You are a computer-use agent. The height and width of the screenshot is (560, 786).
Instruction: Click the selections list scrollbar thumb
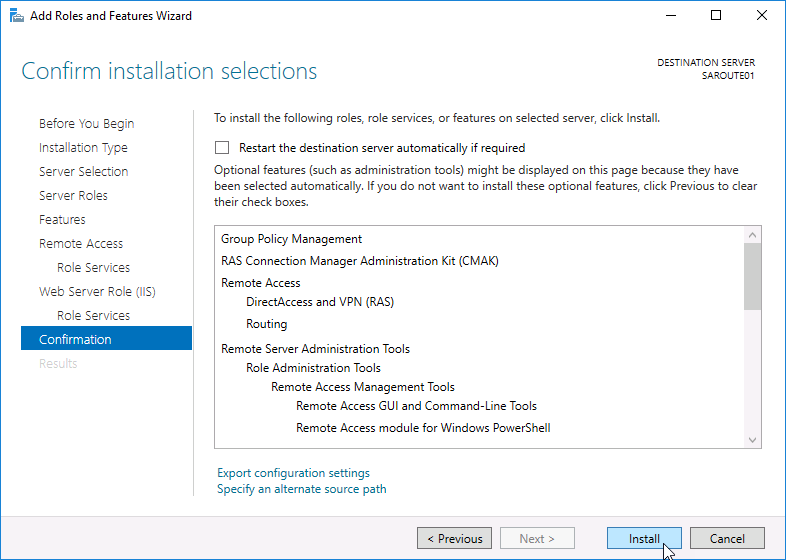pyautogui.click(x=753, y=276)
